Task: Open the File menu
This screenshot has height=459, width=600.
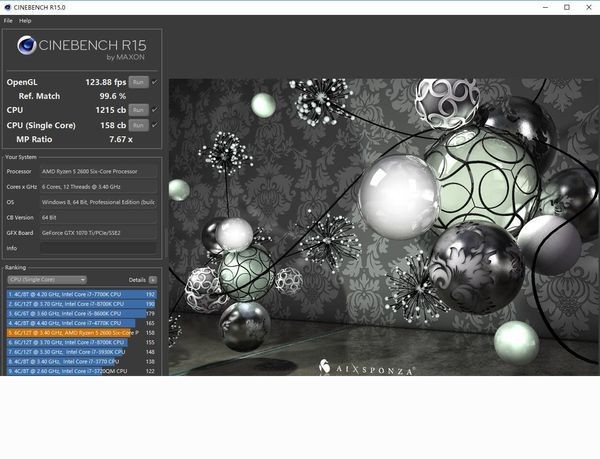Action: point(8,21)
